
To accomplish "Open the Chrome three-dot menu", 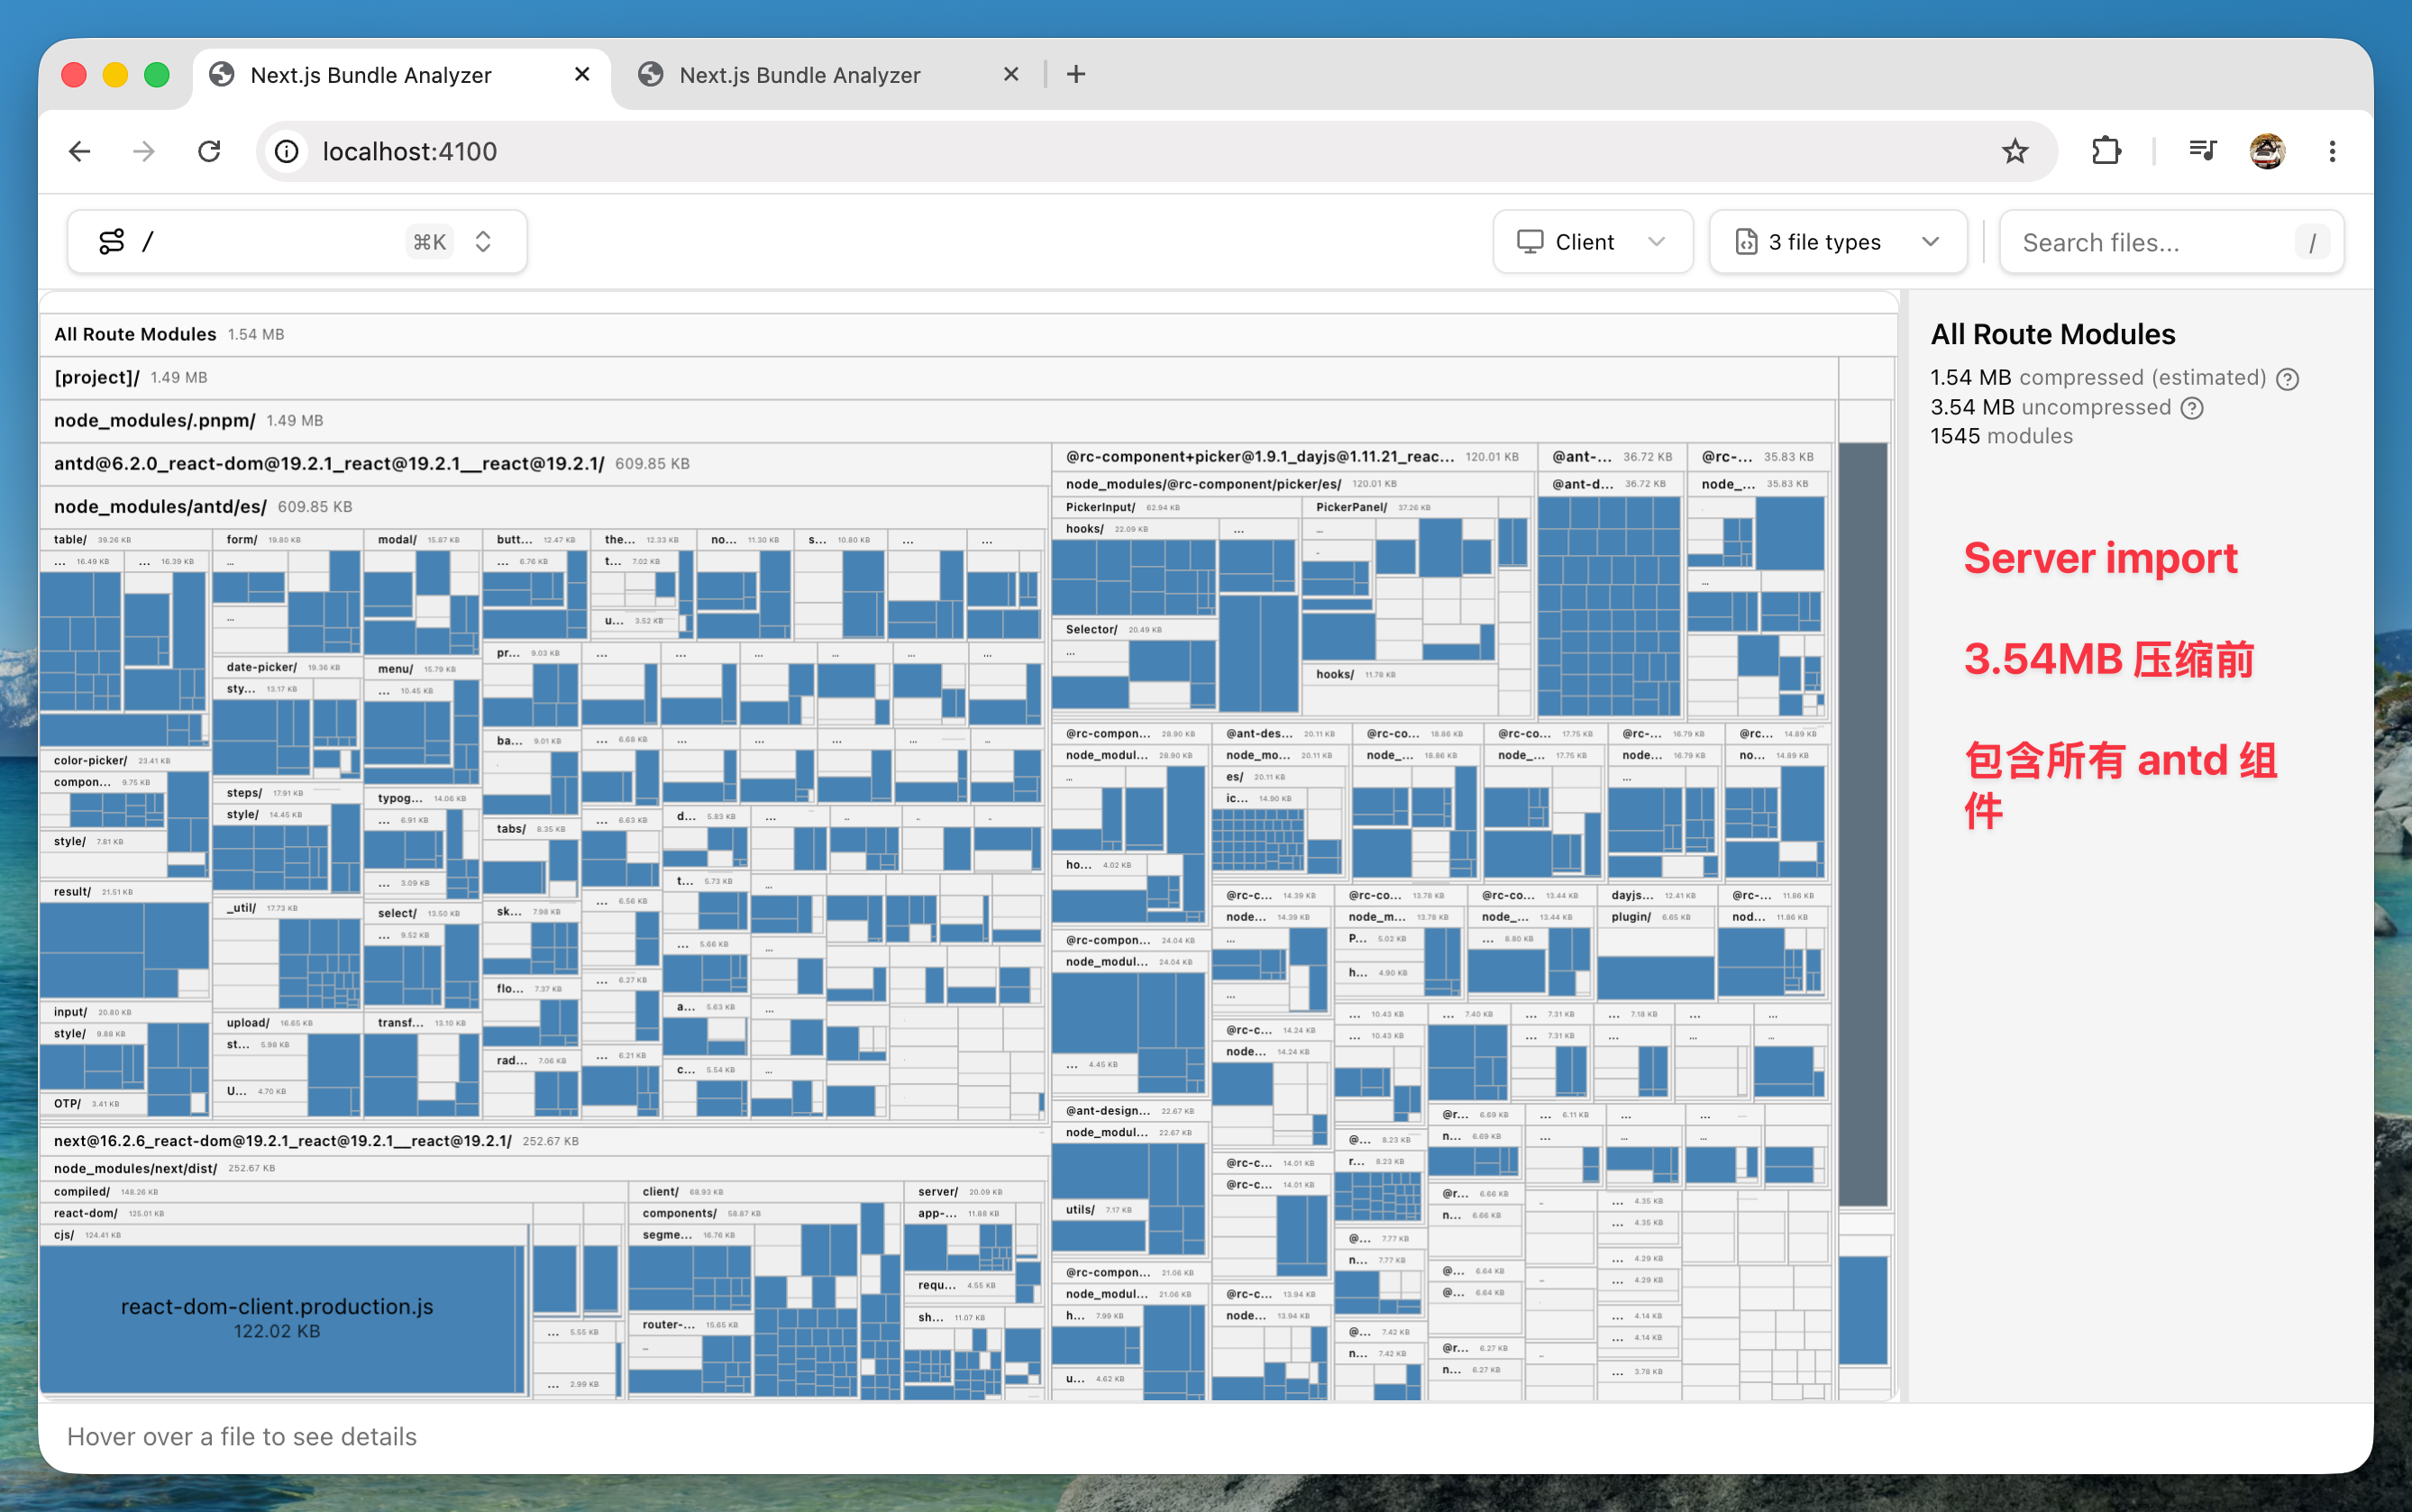I will point(2332,152).
